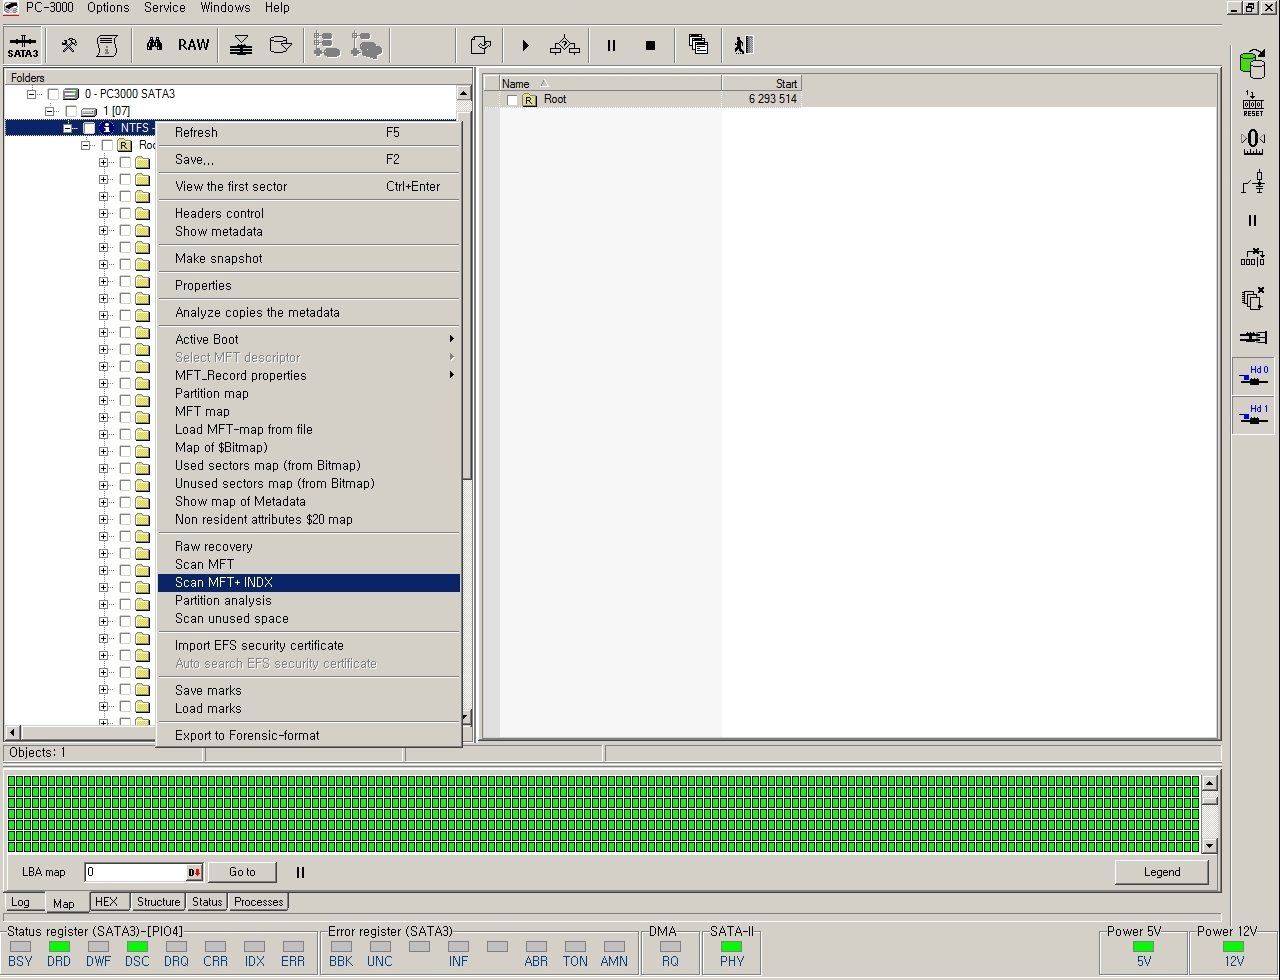Image resolution: width=1280 pixels, height=980 pixels.
Task: Select Raw recovery from context menu
Action: pos(308,546)
